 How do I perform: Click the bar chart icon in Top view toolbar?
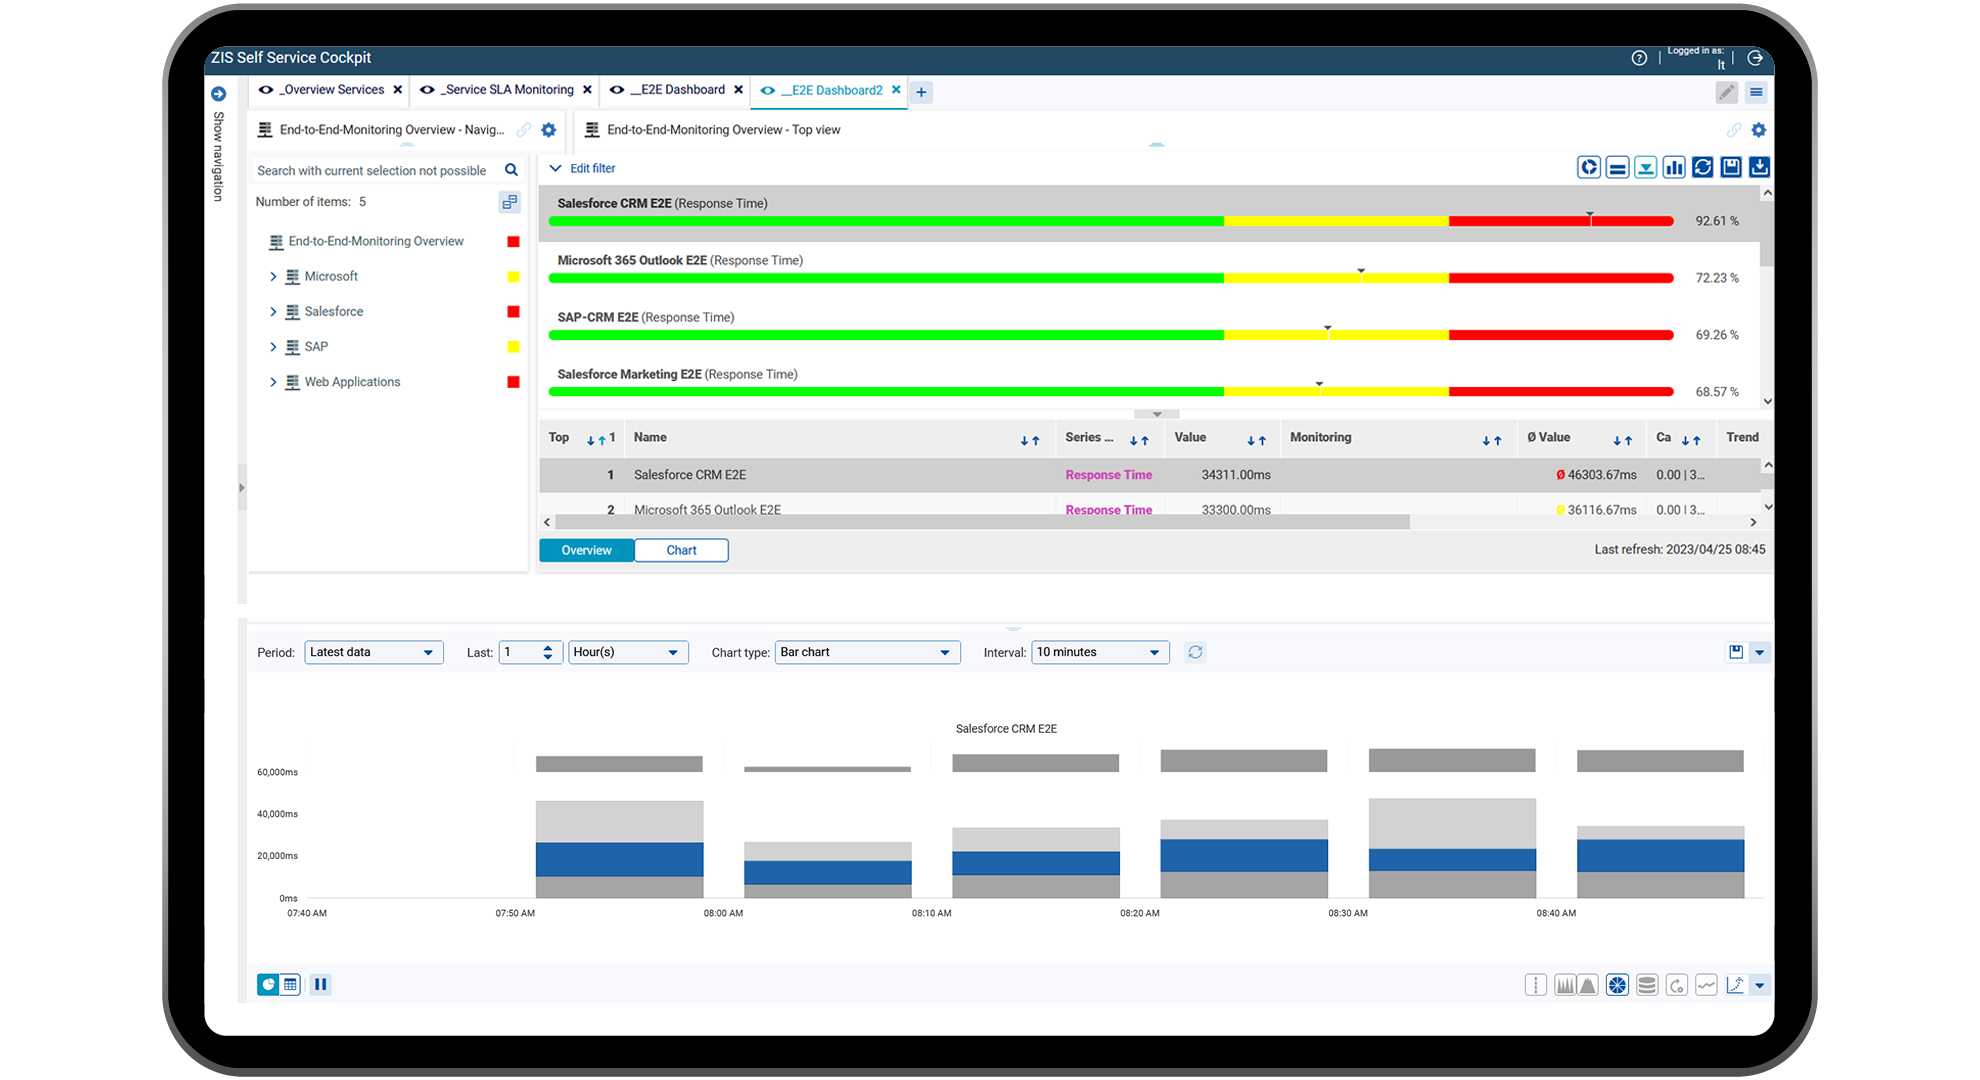1674,167
